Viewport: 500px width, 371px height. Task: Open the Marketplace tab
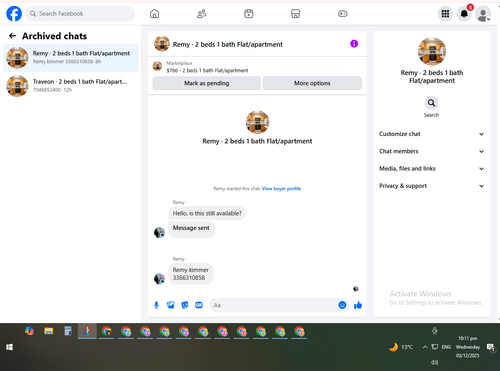pos(296,14)
